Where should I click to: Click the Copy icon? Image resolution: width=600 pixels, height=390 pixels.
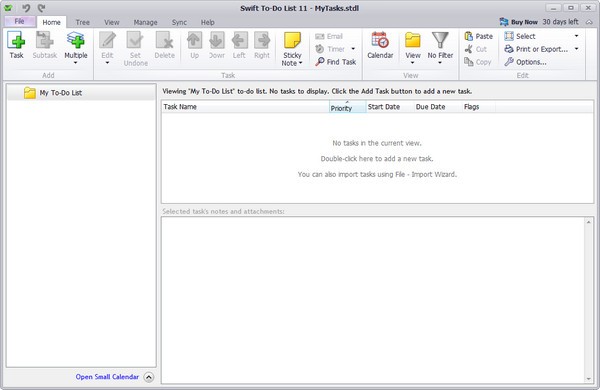coord(469,62)
